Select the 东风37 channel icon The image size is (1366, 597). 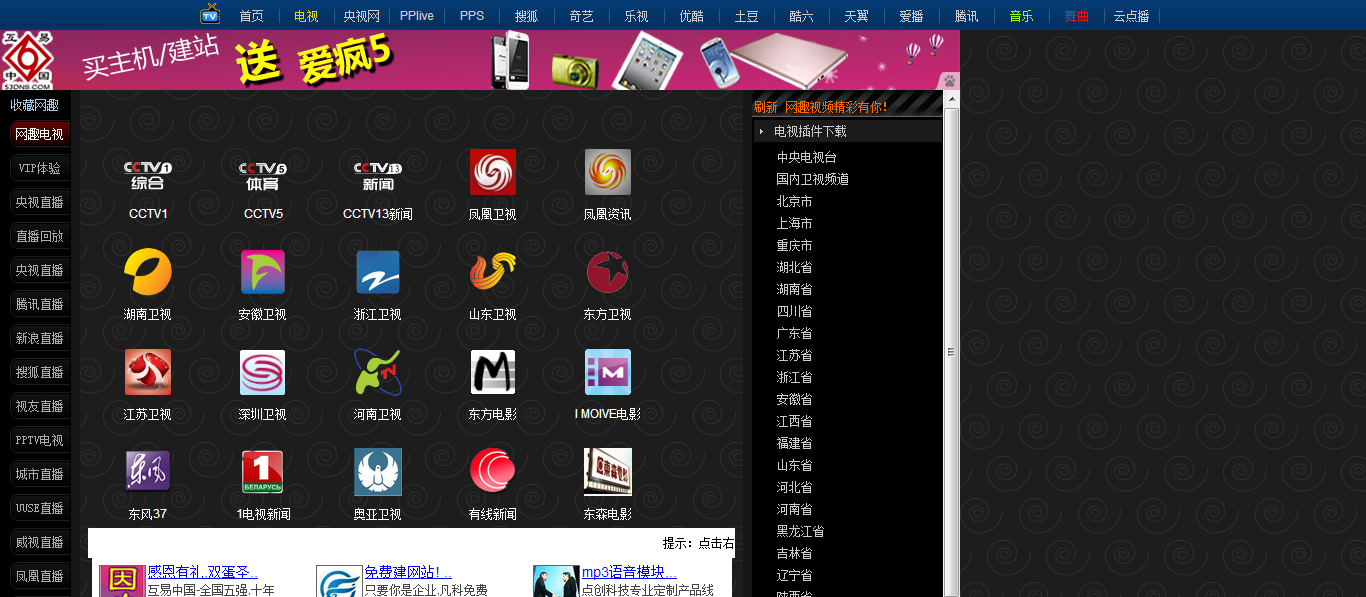point(148,471)
